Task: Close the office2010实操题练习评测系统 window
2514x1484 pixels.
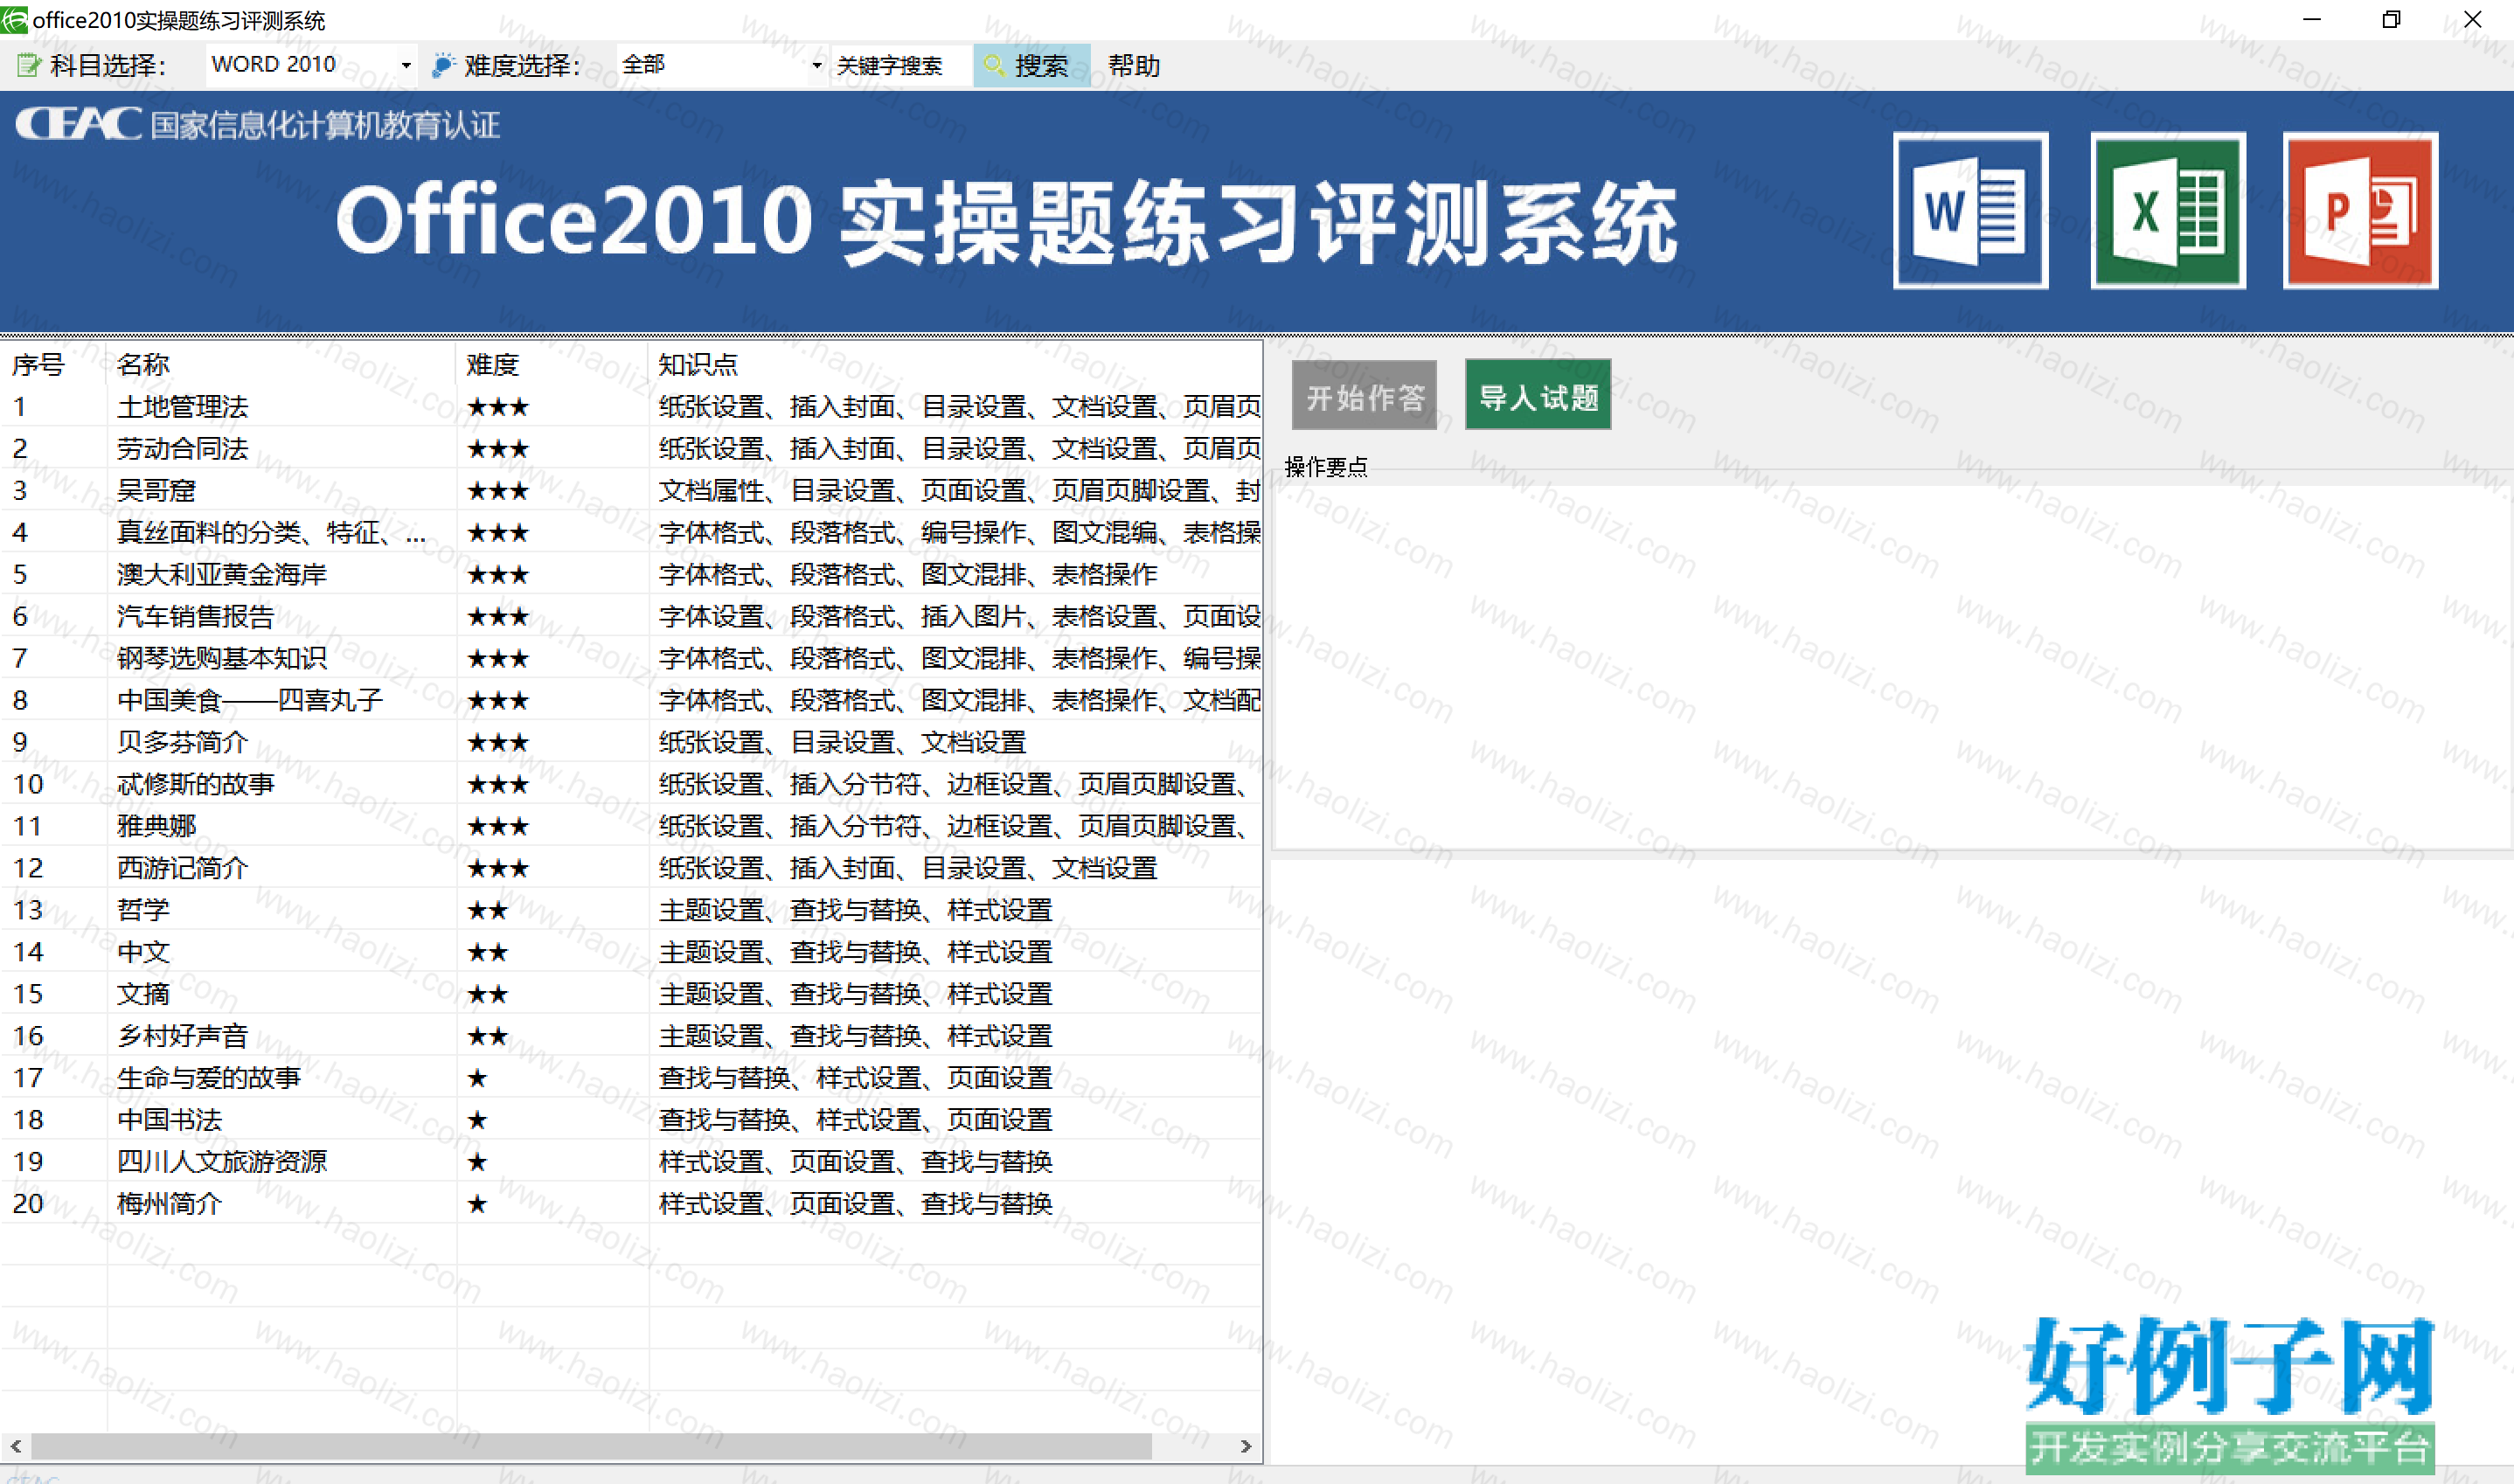Action: tap(2472, 19)
